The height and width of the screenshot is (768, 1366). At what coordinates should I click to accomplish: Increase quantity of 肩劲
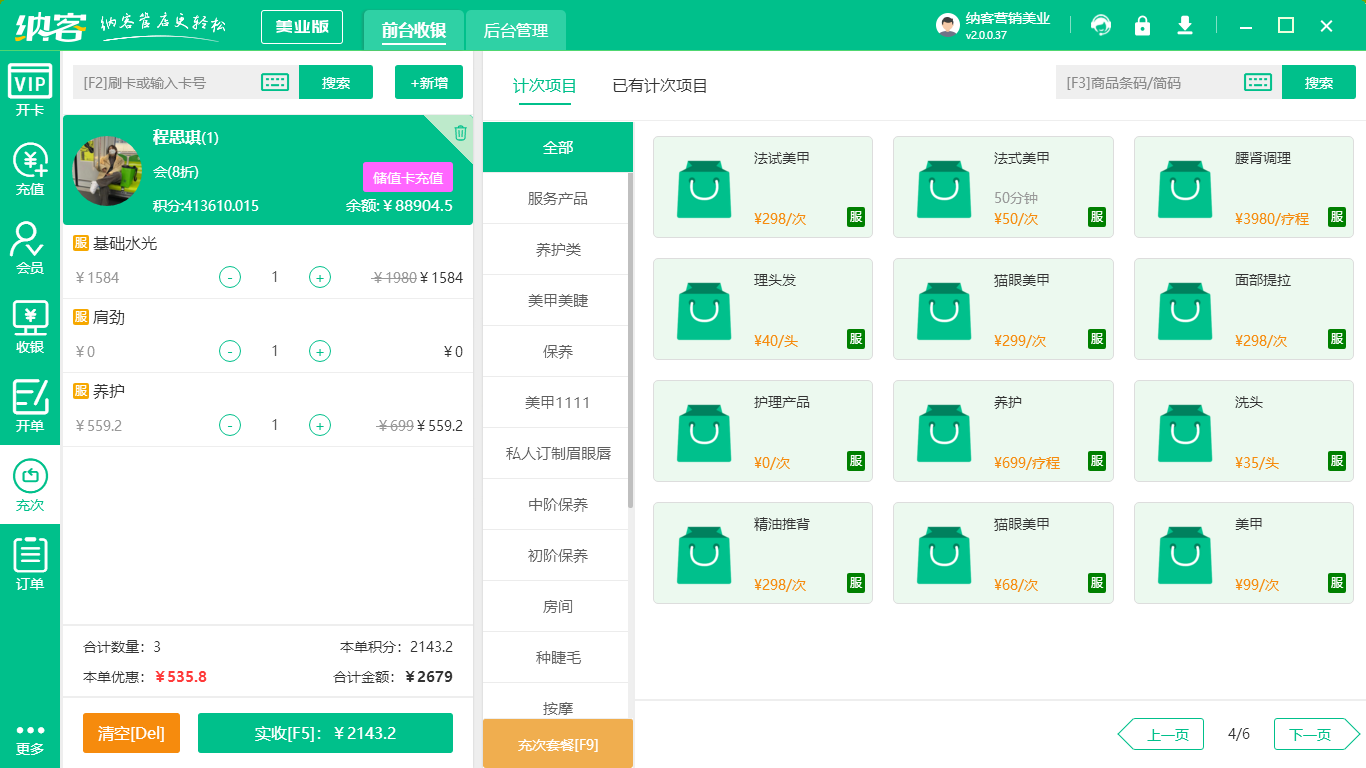point(320,351)
